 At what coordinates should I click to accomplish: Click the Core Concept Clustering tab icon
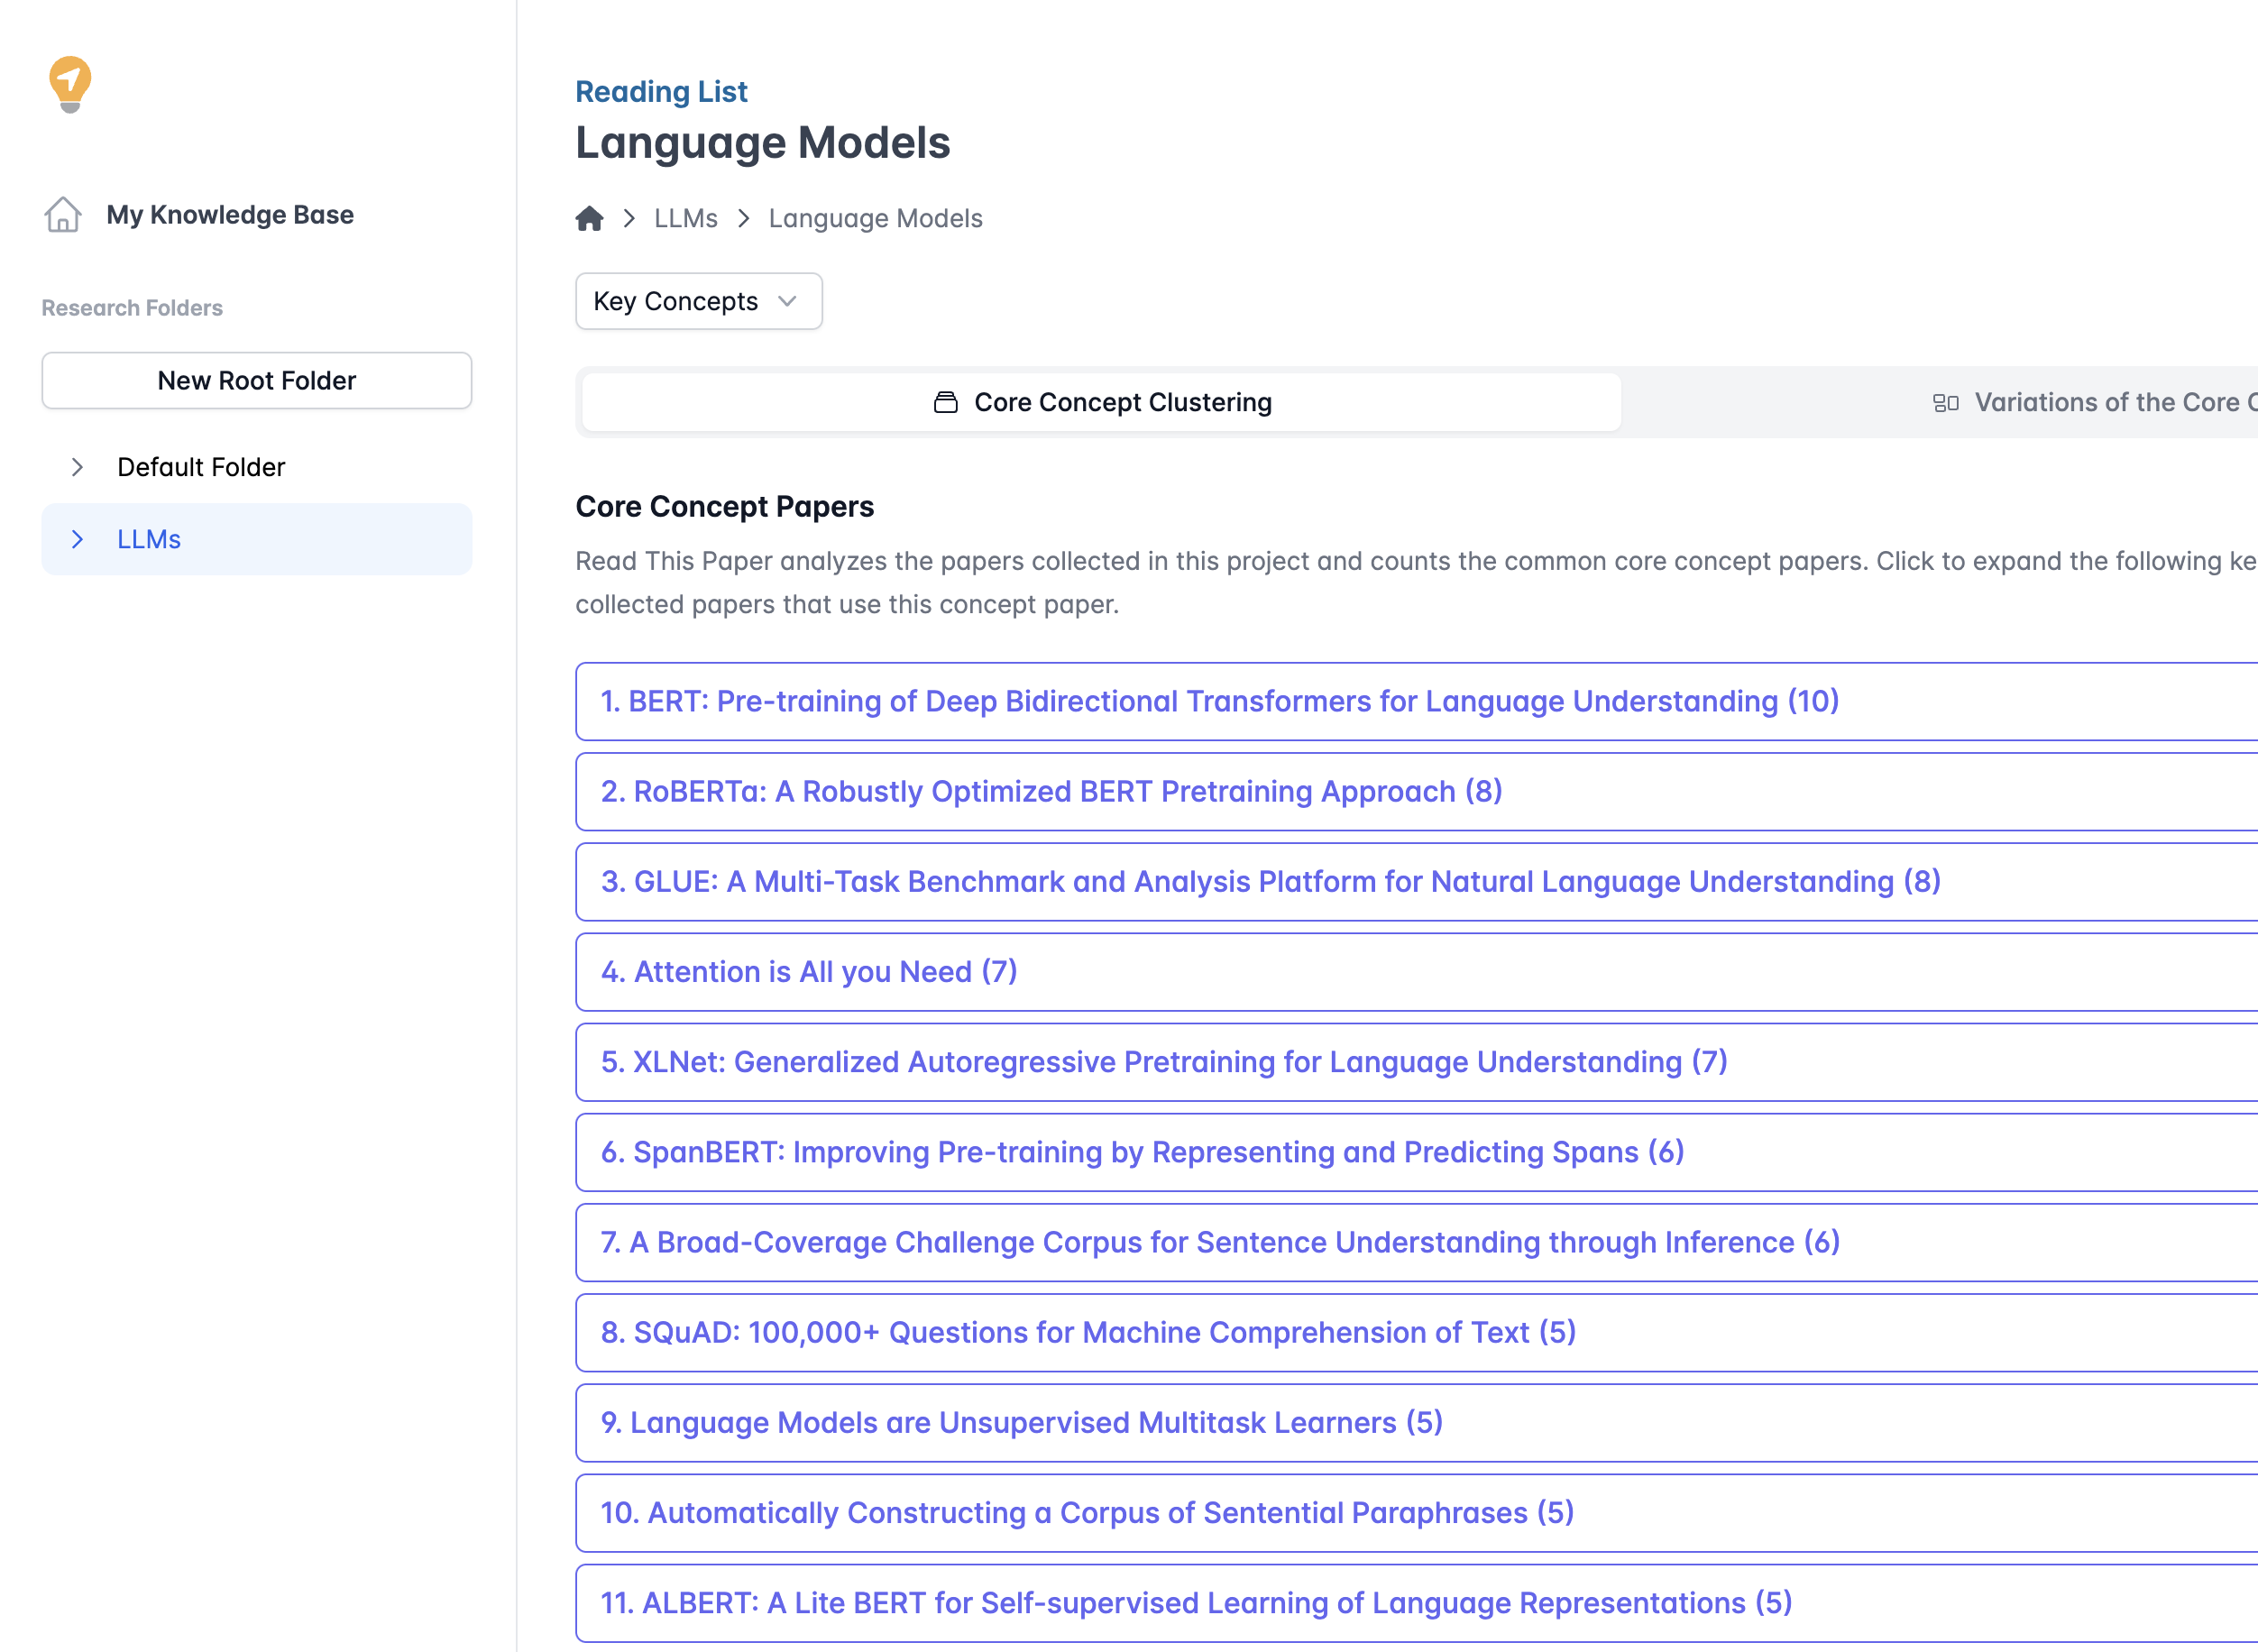click(x=945, y=402)
